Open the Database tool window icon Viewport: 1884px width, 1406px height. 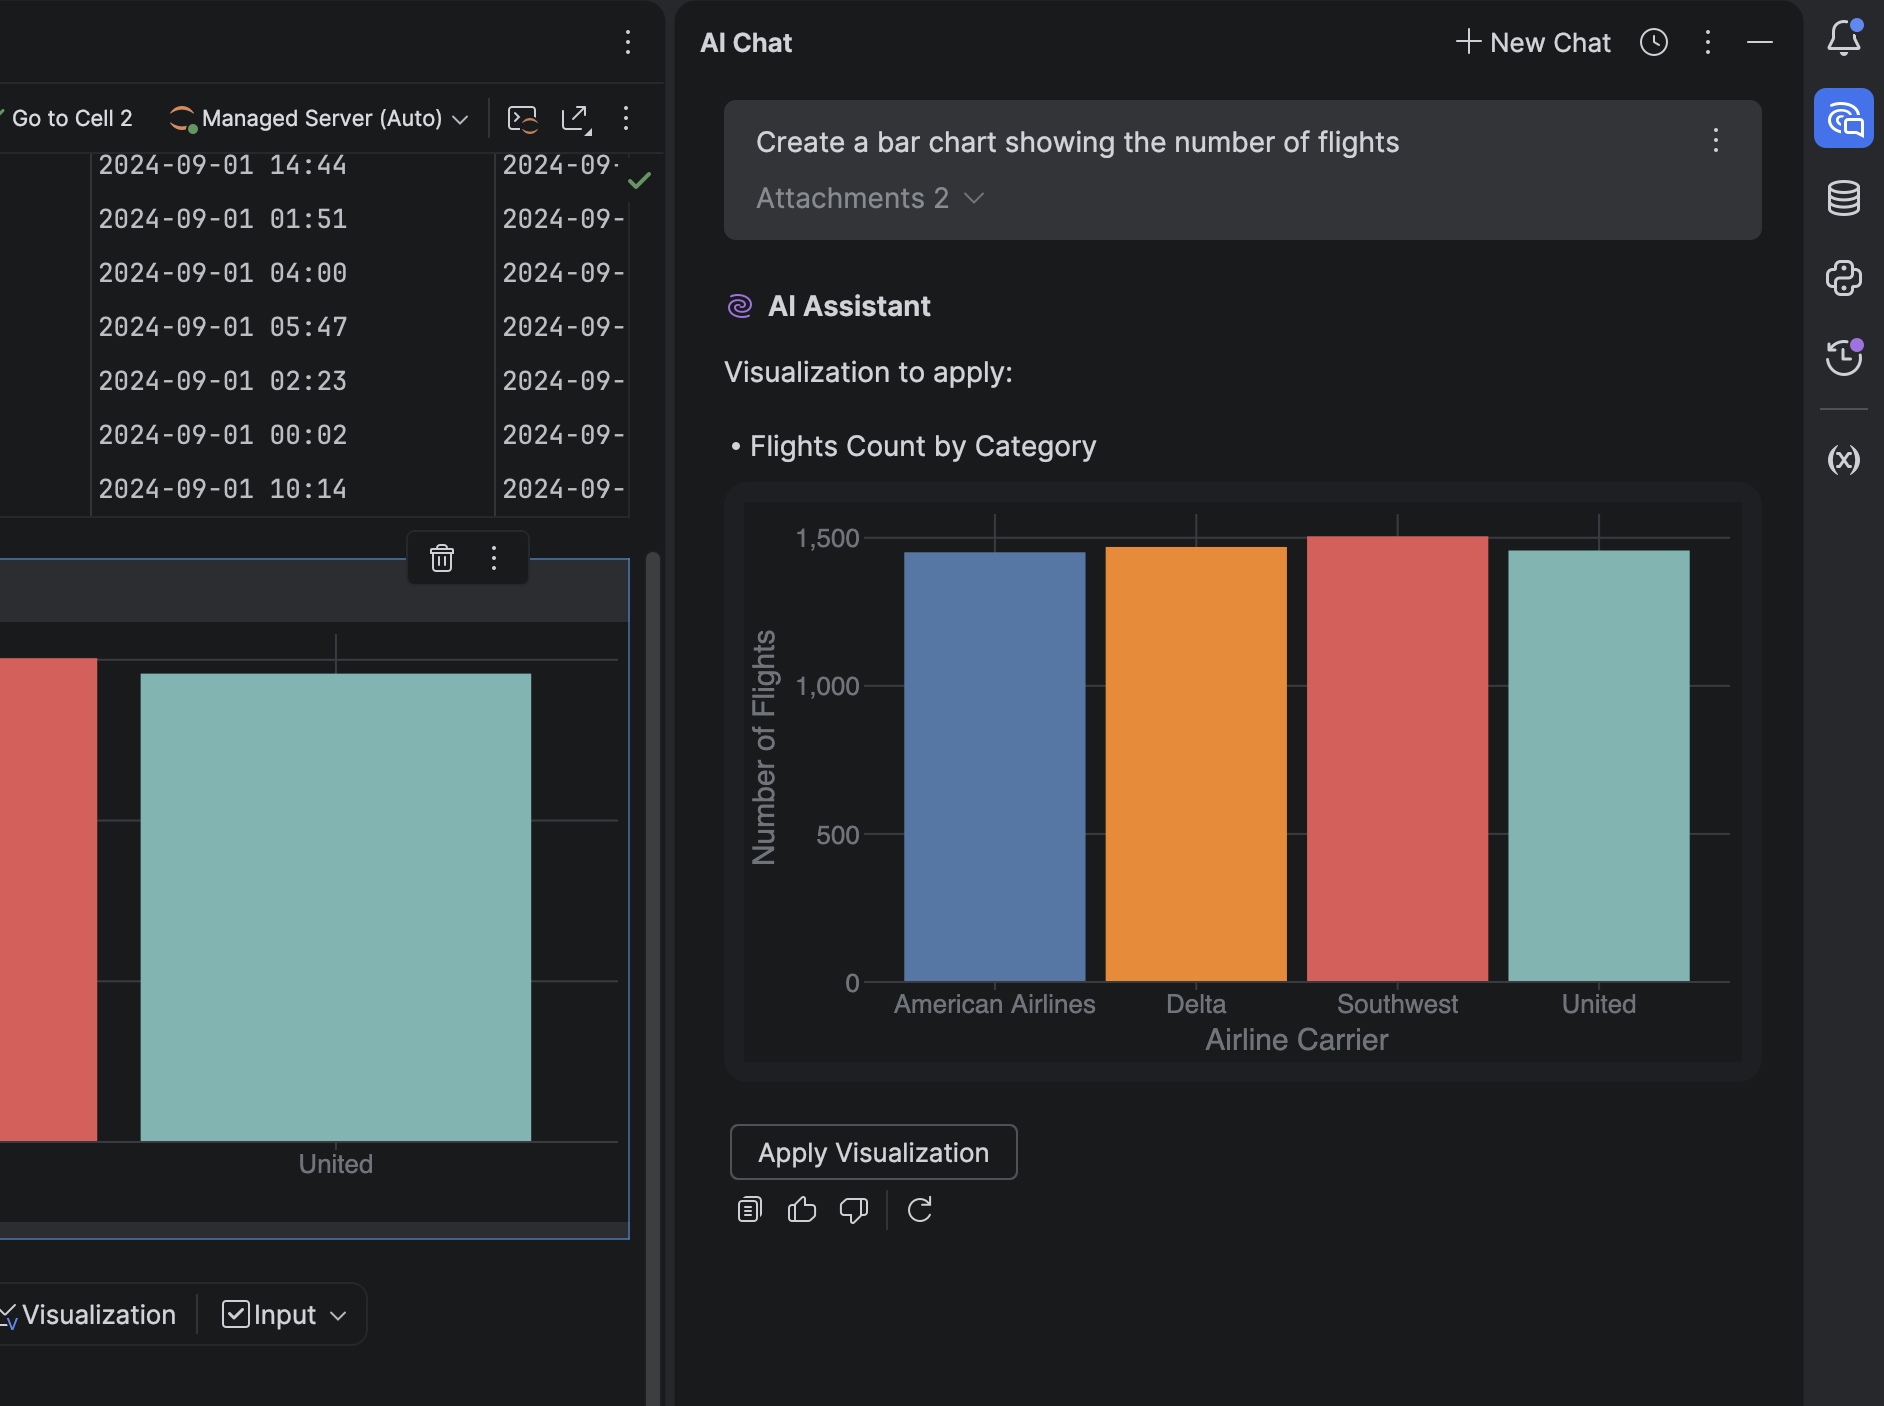tap(1843, 198)
